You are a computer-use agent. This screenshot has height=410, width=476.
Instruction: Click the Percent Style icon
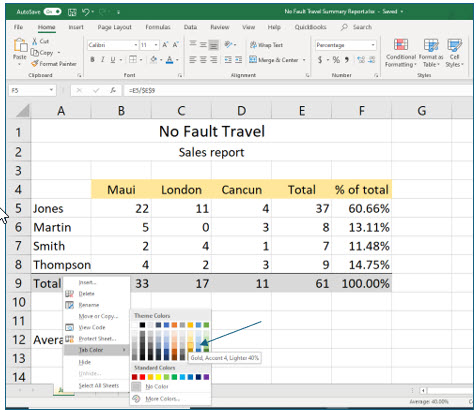coord(336,60)
